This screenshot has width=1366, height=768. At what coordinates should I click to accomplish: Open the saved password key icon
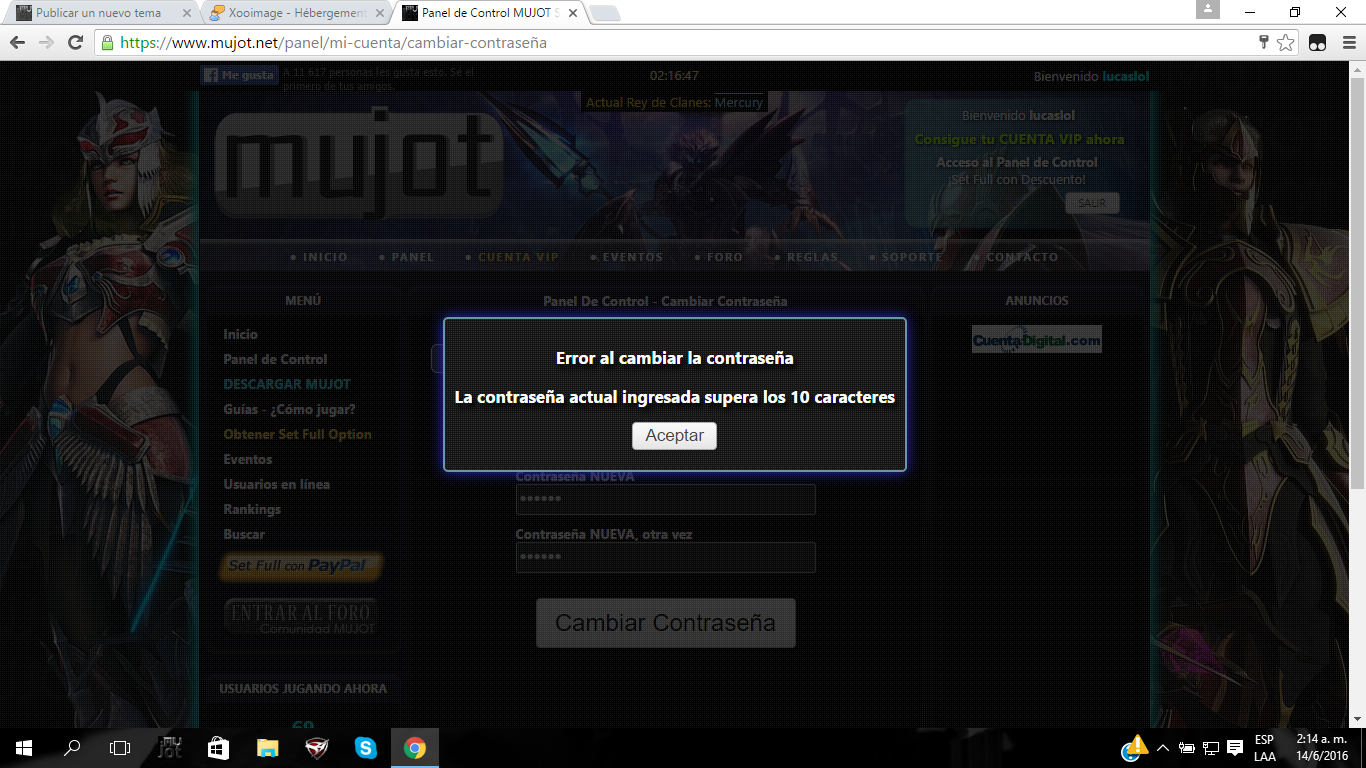pyautogui.click(x=1264, y=43)
